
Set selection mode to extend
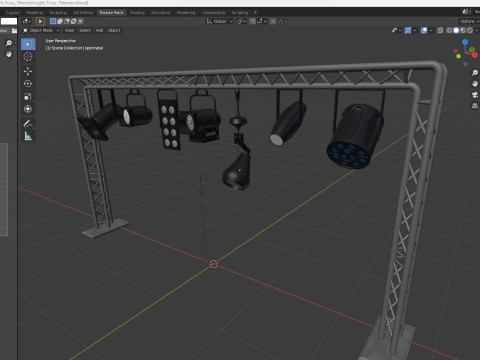(60, 21)
